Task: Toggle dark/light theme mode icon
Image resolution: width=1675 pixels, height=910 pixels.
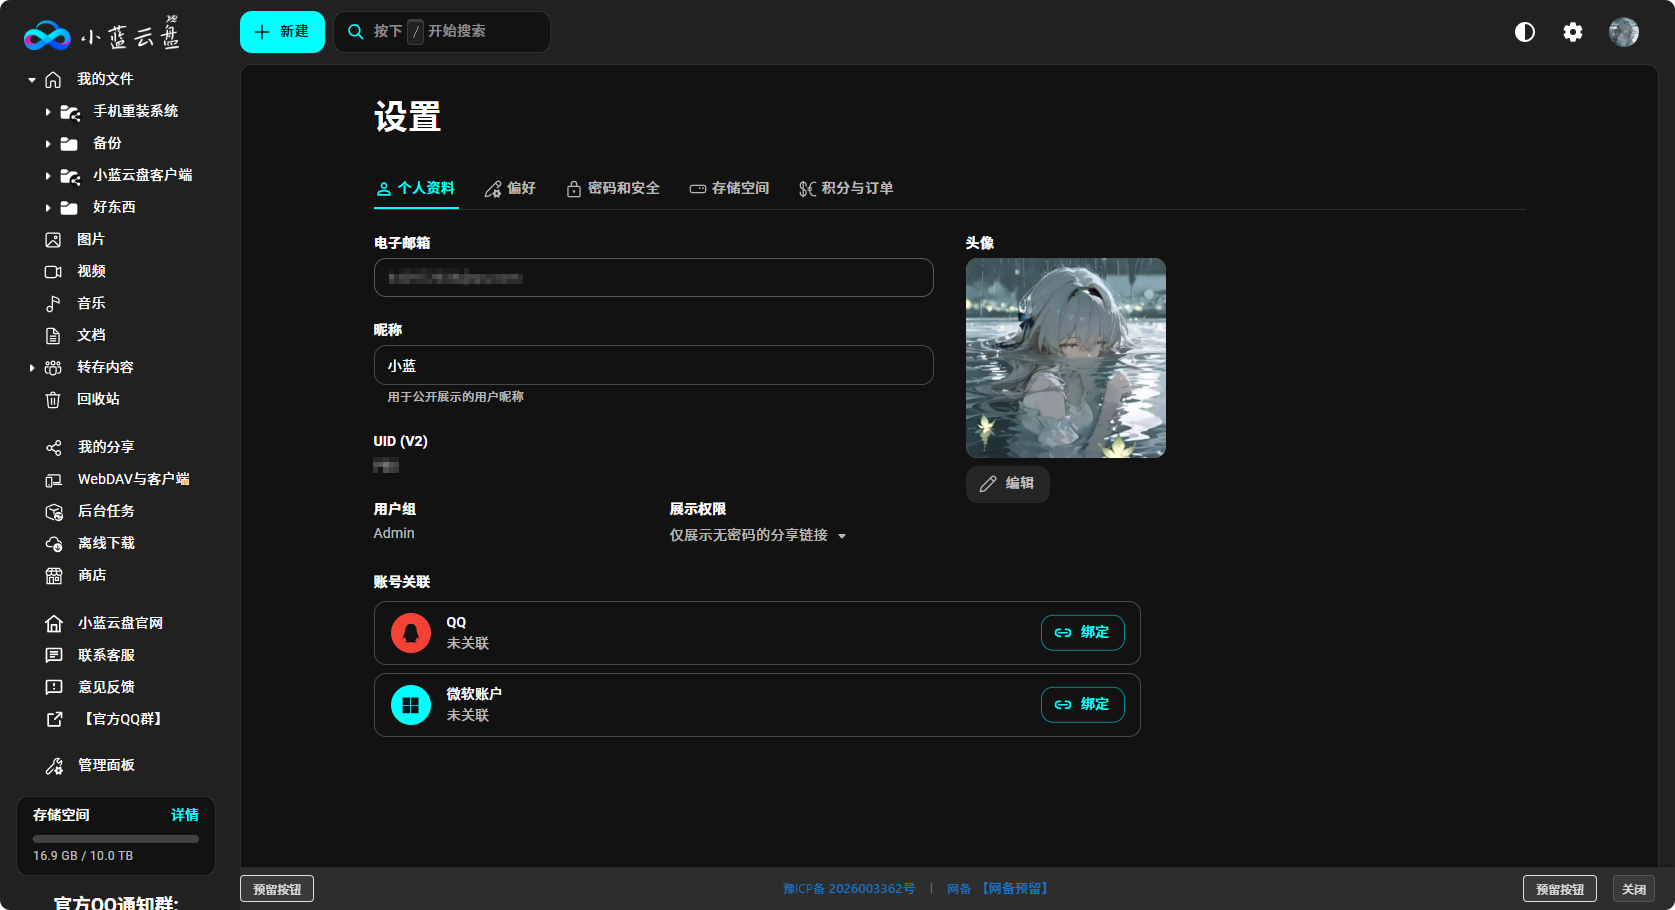Action: 1524,32
